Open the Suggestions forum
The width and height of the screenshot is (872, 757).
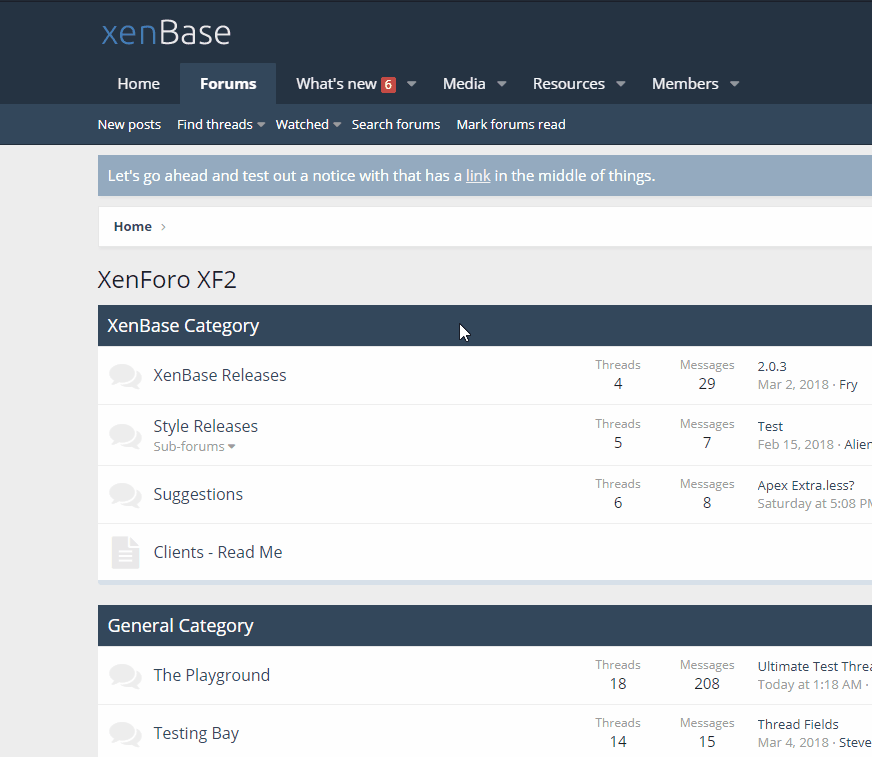tap(198, 494)
